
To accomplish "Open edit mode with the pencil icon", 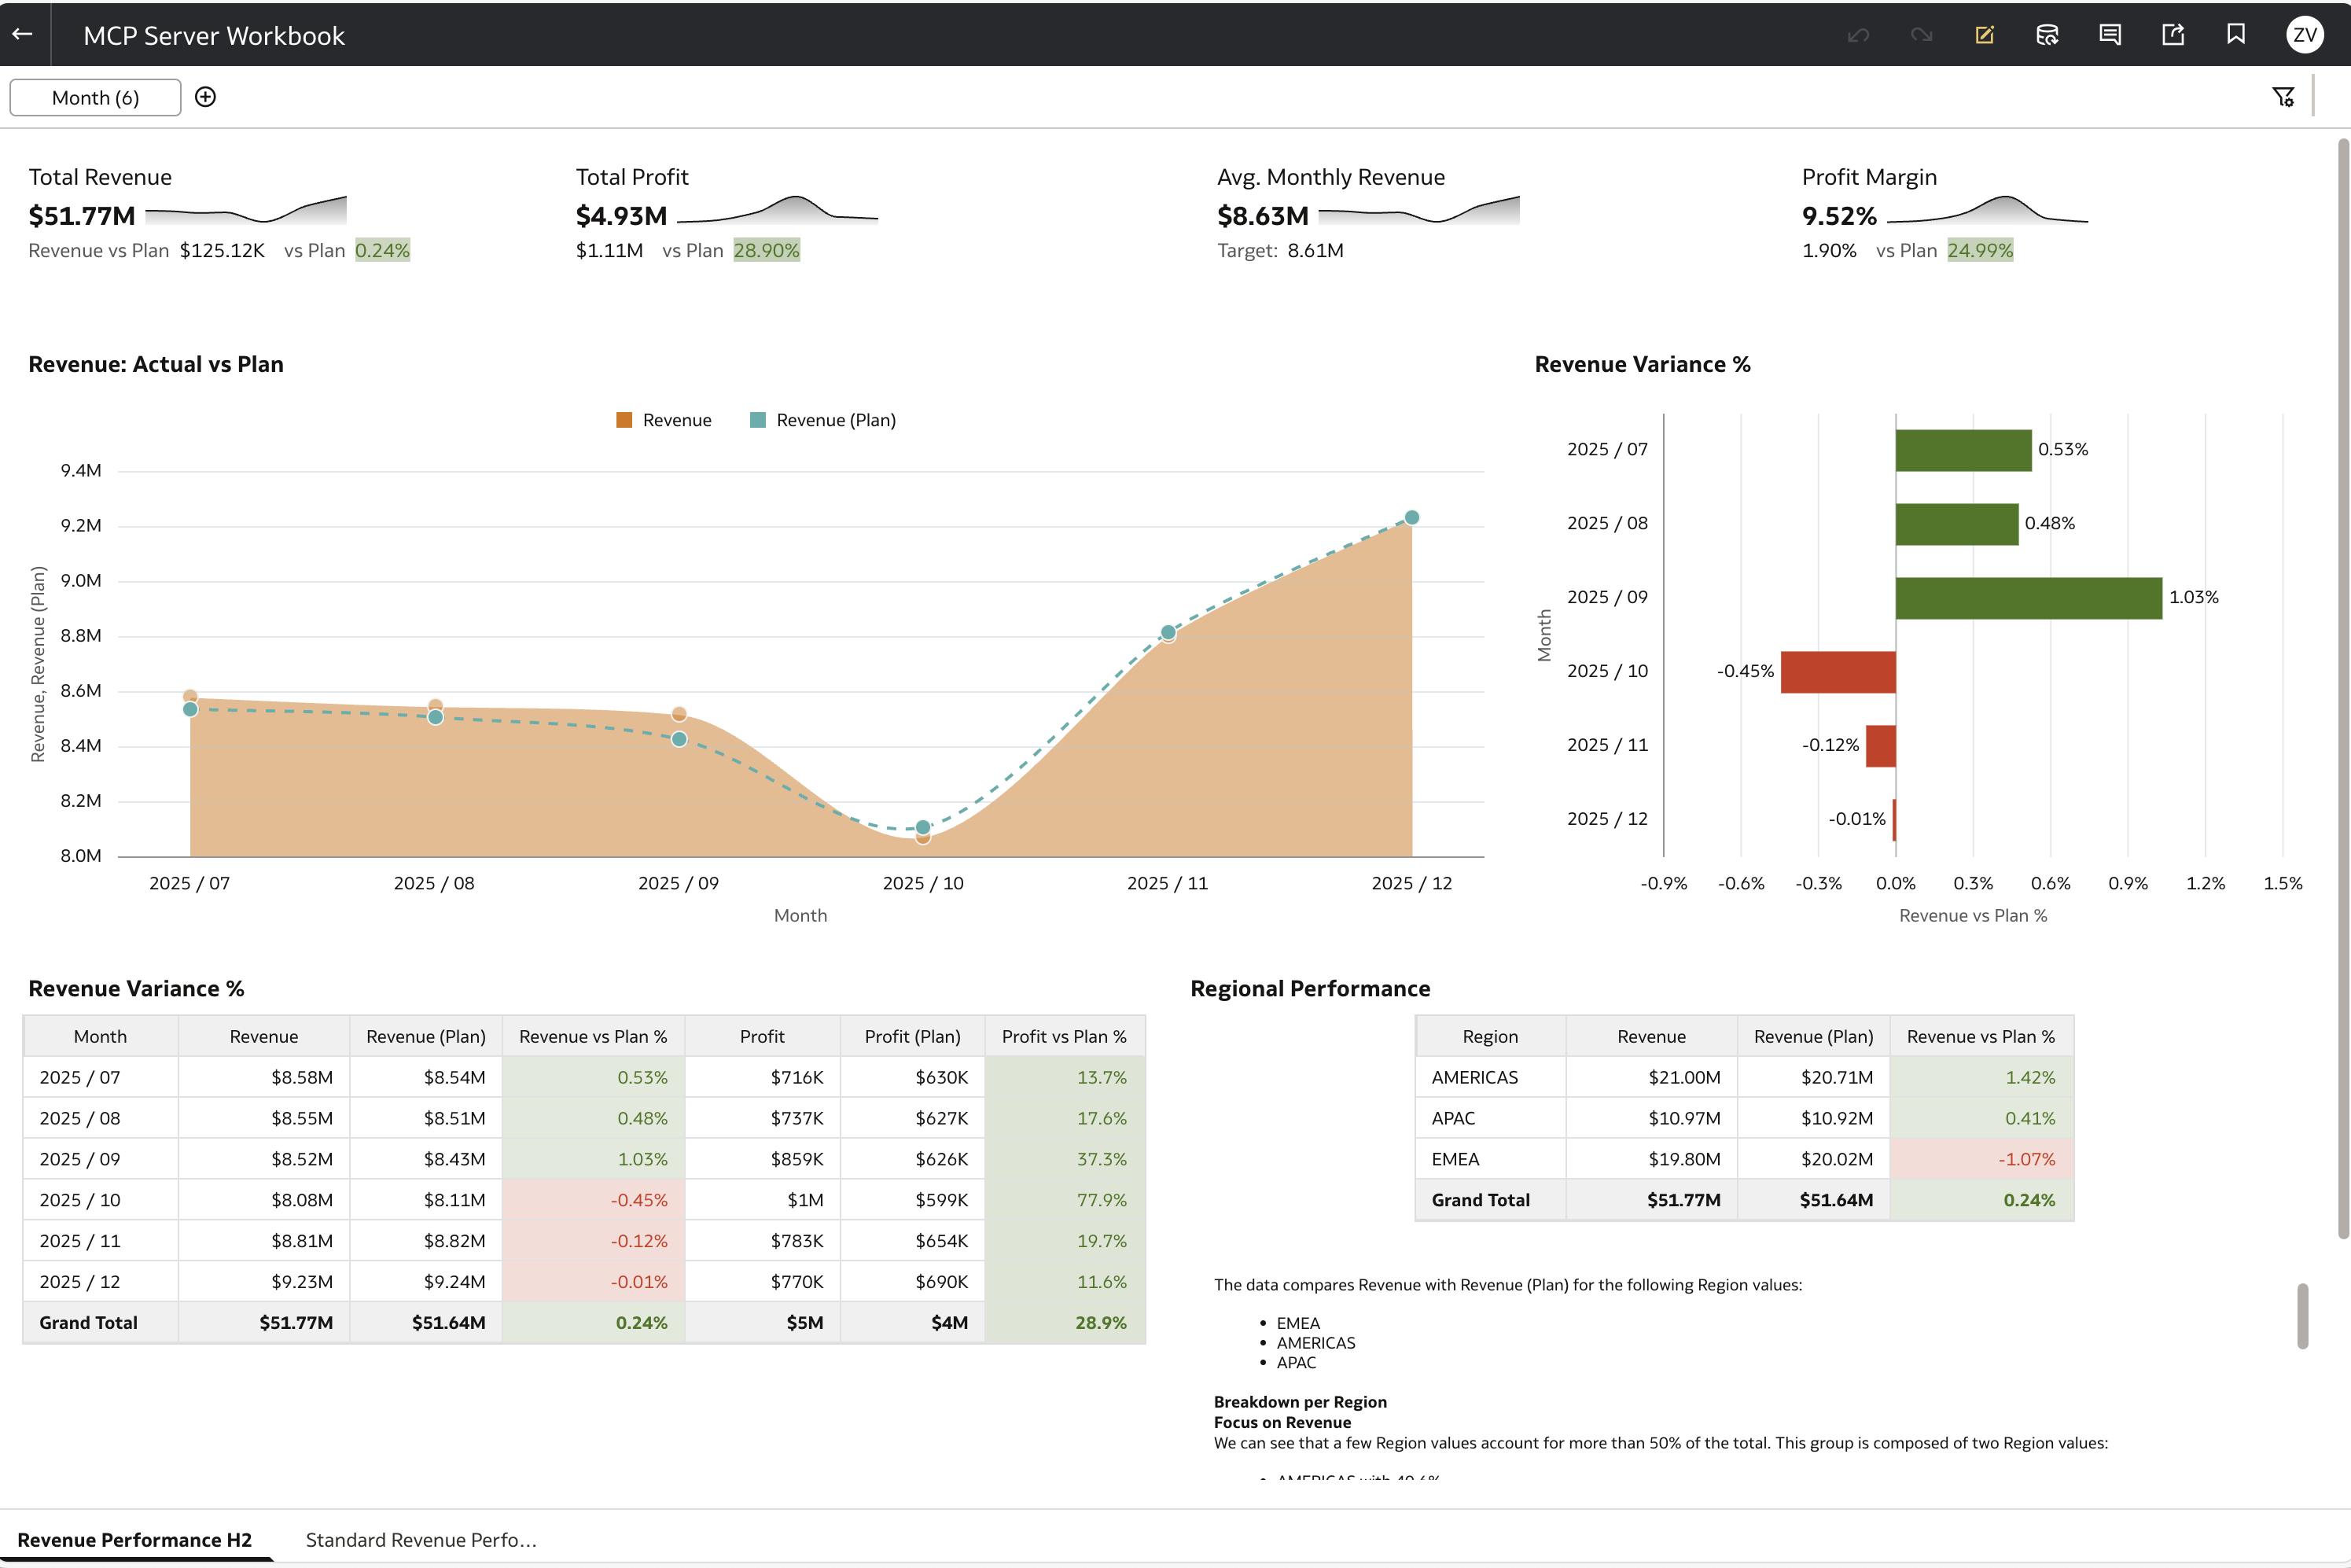I will click(1984, 34).
